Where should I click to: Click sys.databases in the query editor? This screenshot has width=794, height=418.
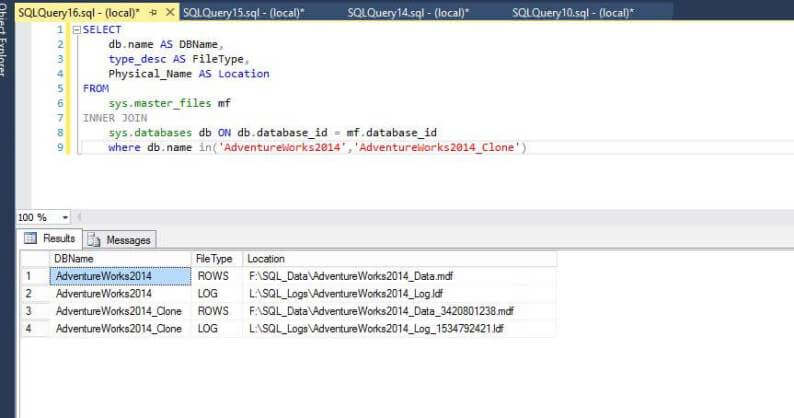pyautogui.click(x=150, y=133)
